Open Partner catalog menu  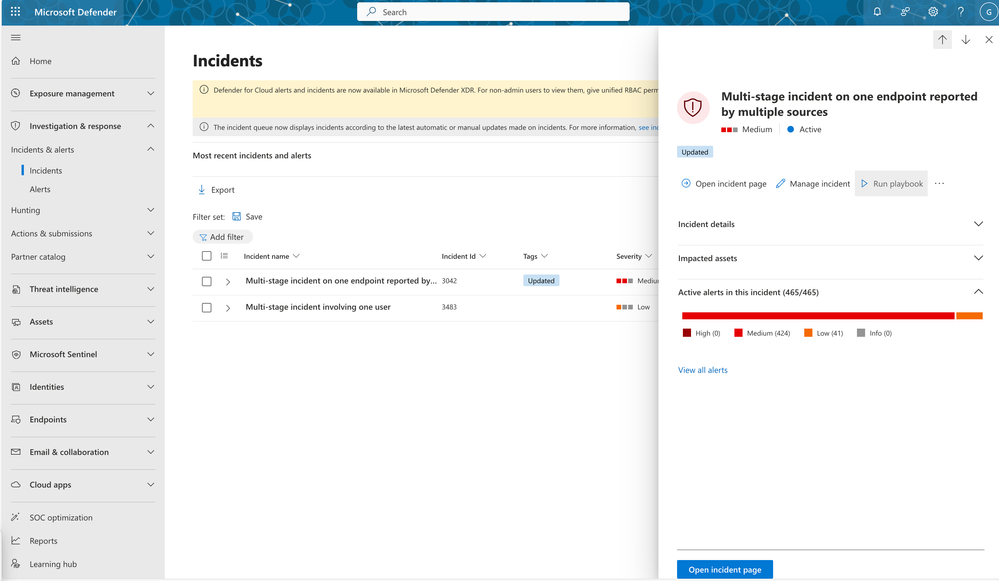[x=83, y=257]
